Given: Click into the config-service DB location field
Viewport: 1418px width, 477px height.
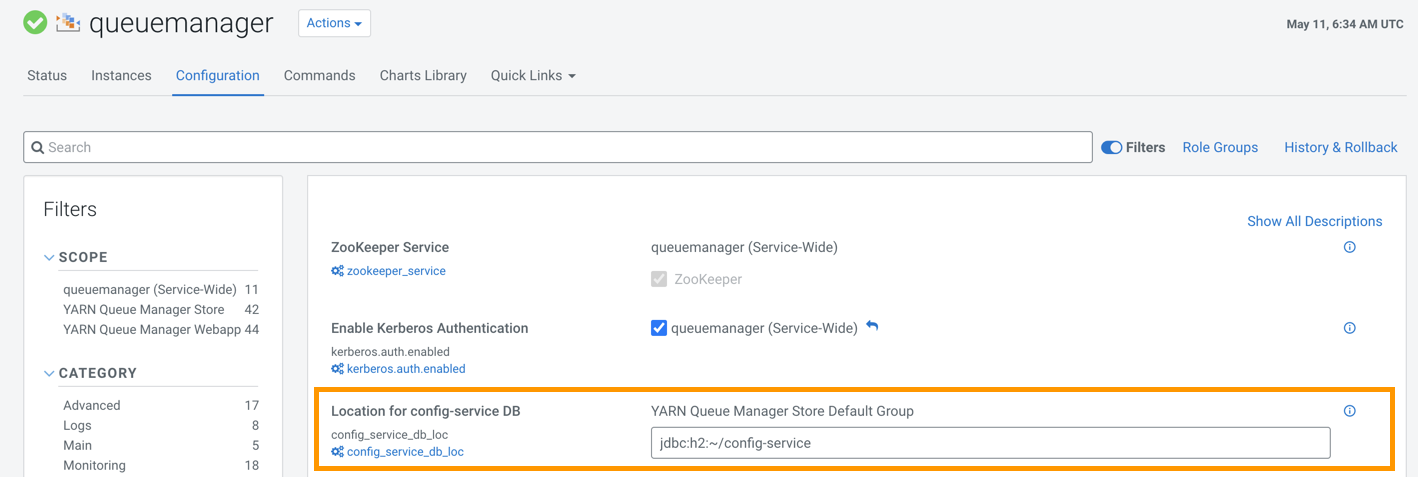Looking at the screenshot, I should point(990,443).
